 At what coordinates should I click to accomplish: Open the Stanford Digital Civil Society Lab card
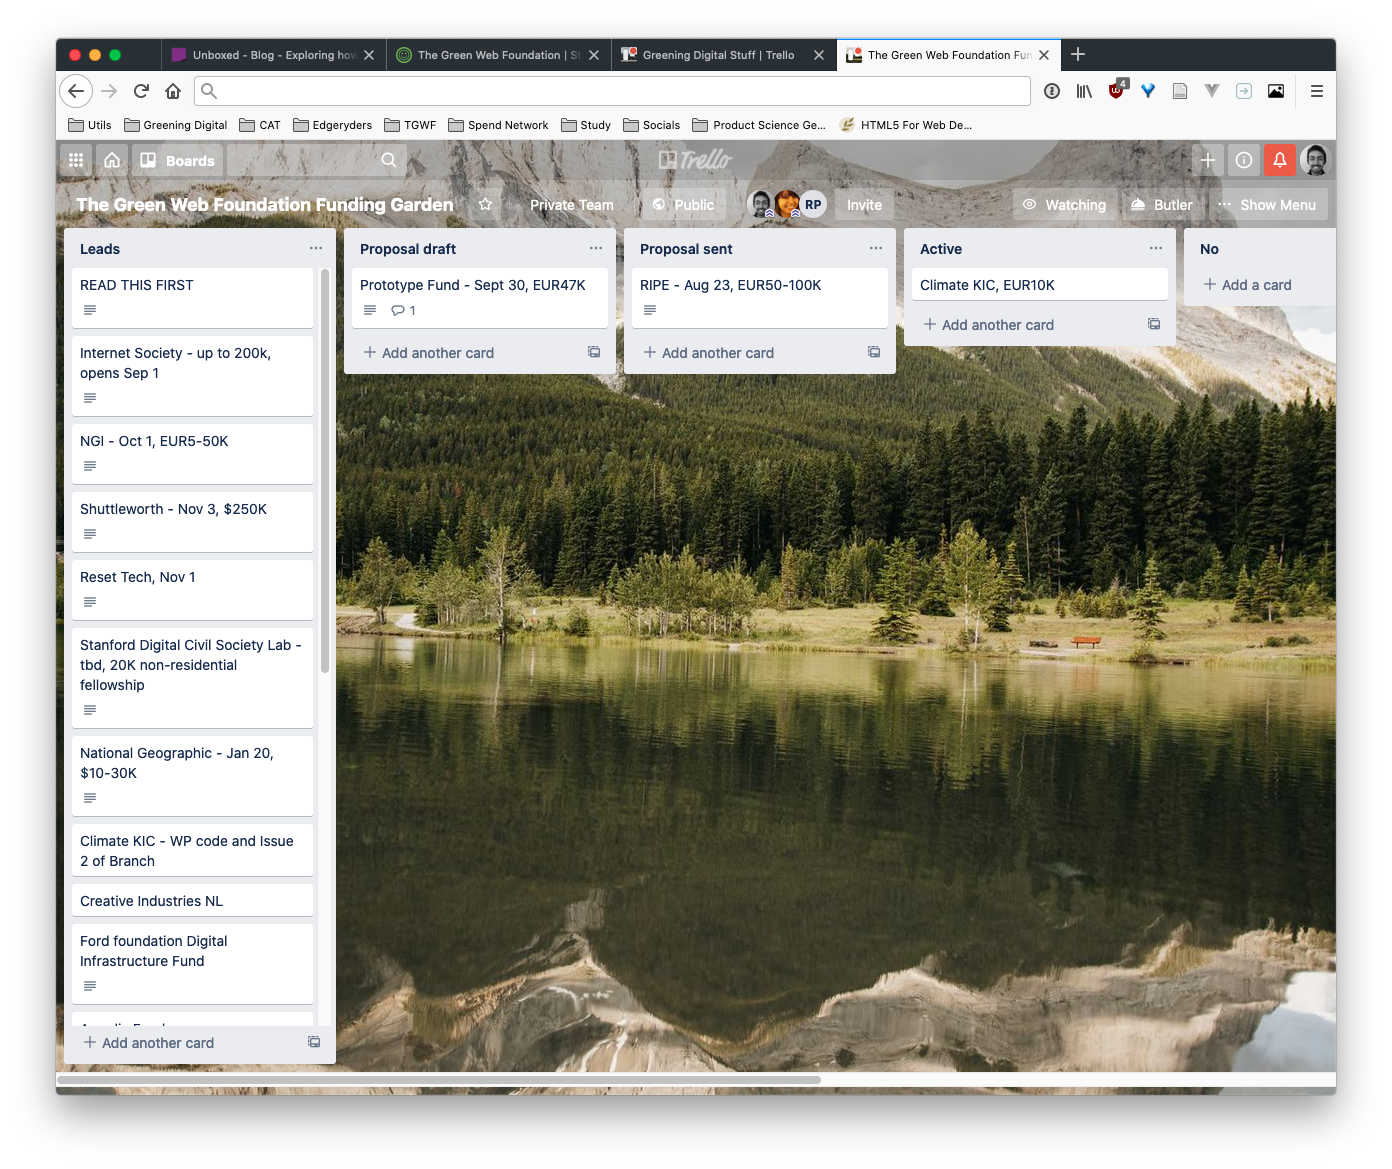pos(192,677)
